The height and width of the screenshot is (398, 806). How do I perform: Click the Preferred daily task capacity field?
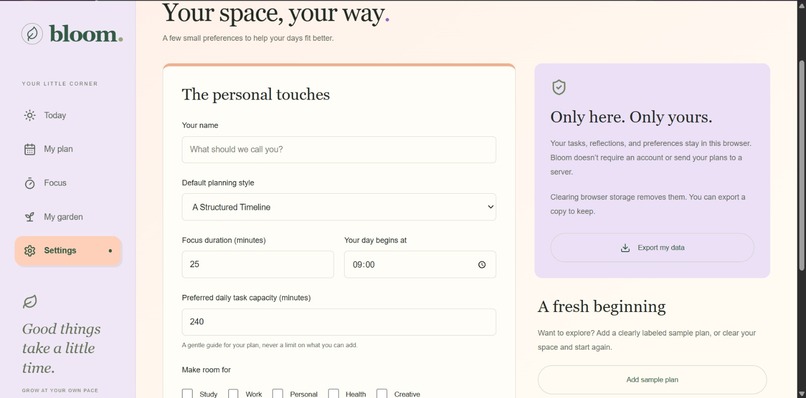point(339,322)
